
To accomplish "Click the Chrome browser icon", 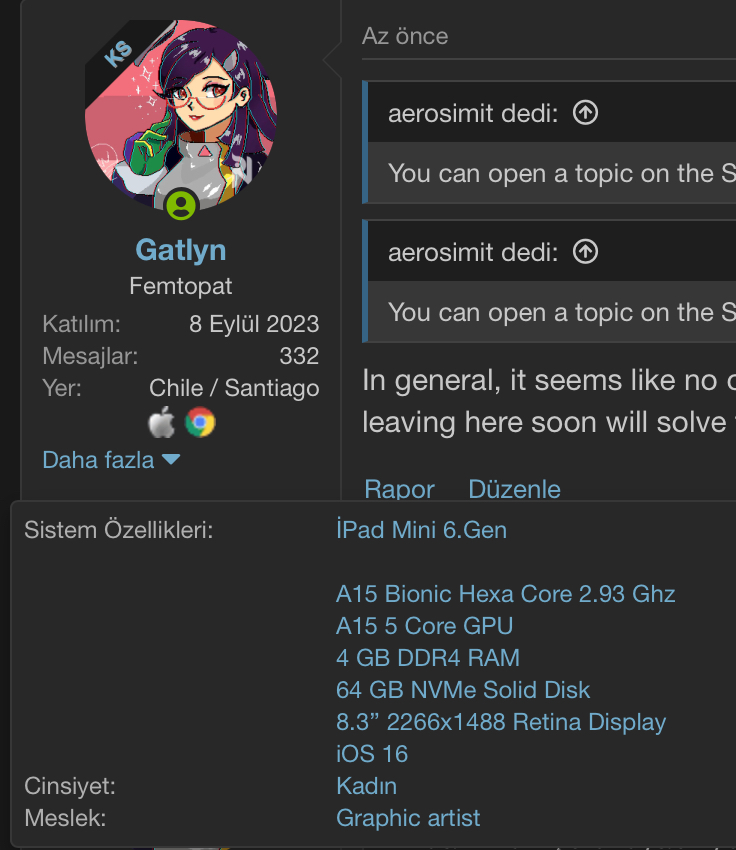I will (200, 423).
